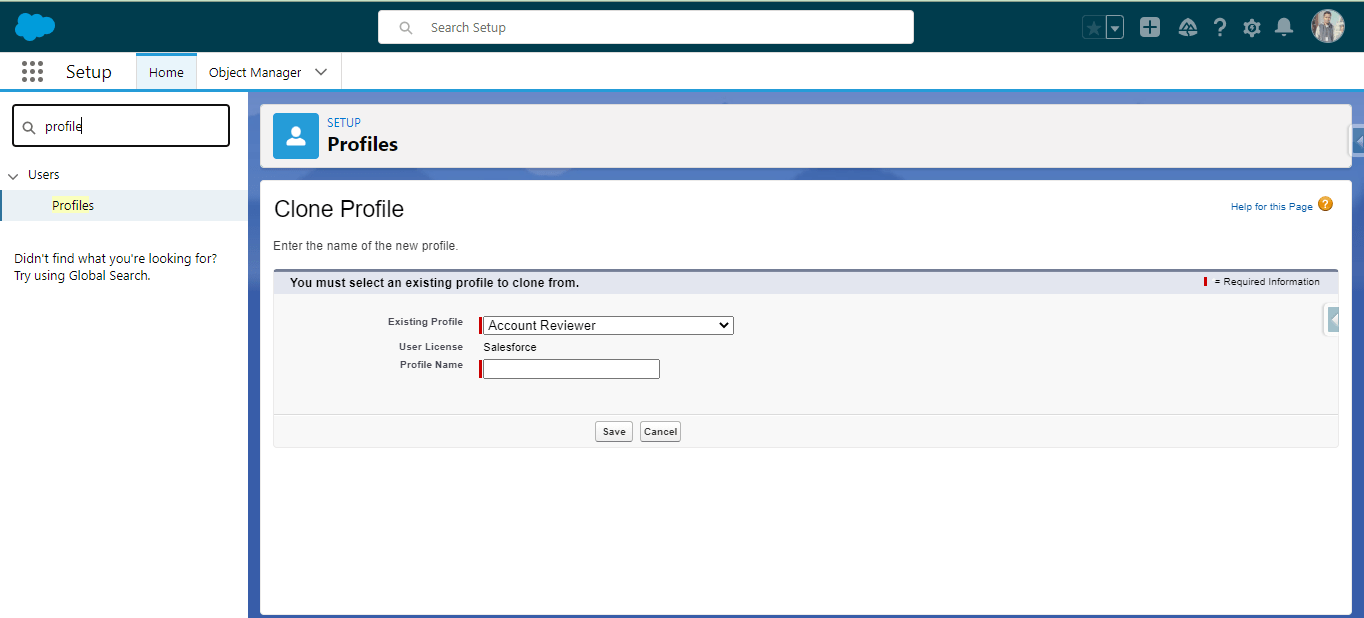The height and width of the screenshot is (618, 1364).
Task: Open the 'Help for this Page' link
Action: tap(1271, 207)
